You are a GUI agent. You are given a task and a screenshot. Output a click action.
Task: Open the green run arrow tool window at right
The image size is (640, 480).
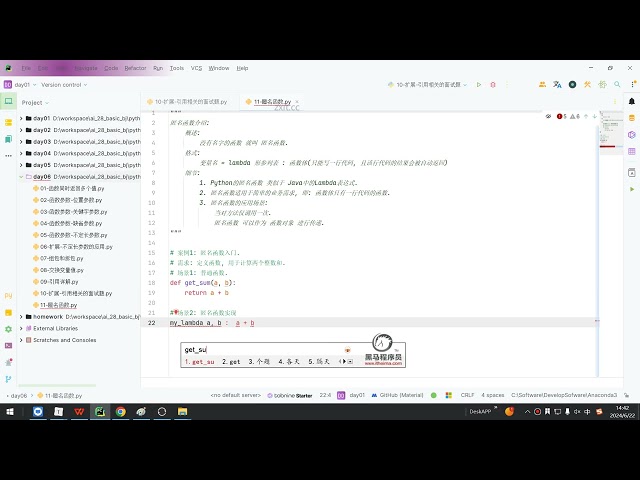[x=632, y=189]
